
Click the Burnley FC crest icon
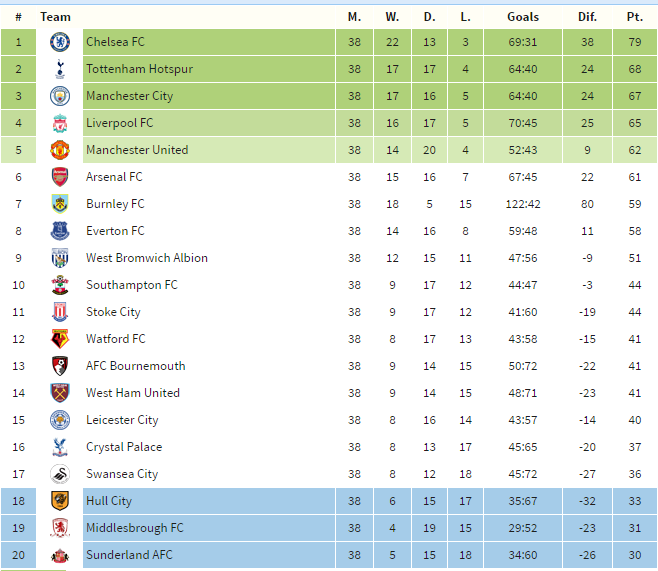coord(60,204)
